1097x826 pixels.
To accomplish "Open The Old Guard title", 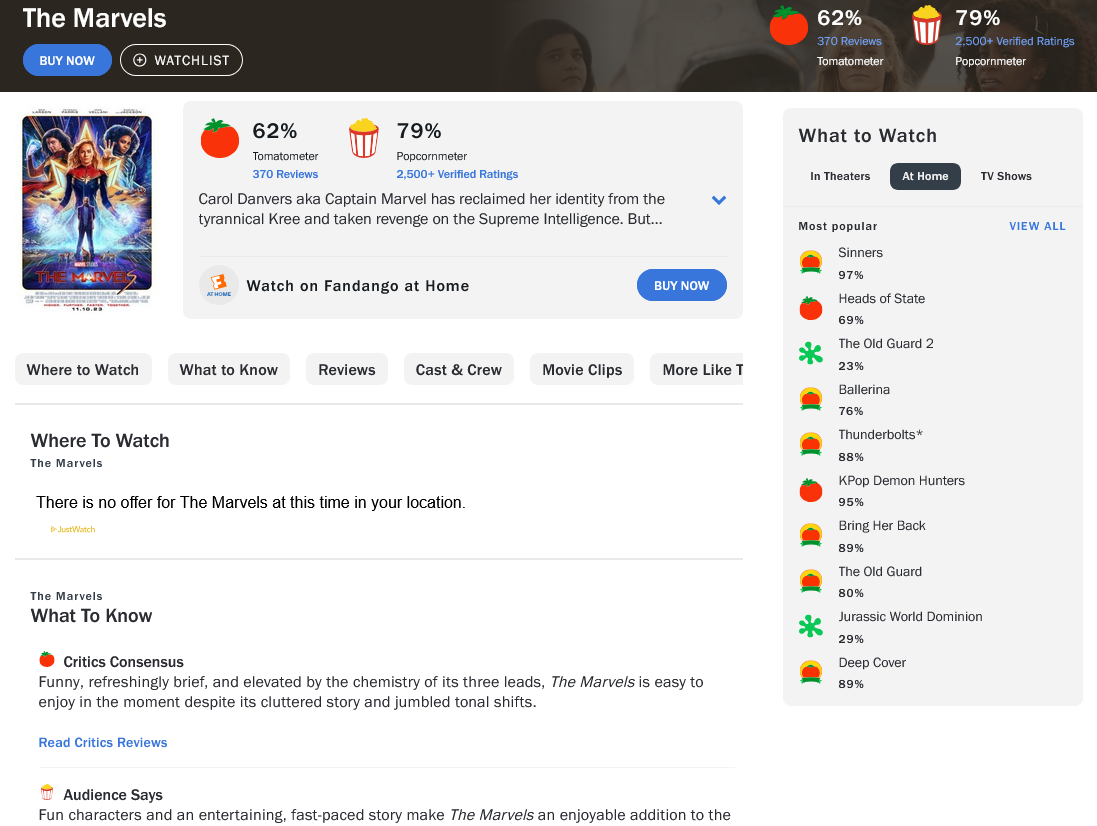I will (880, 571).
